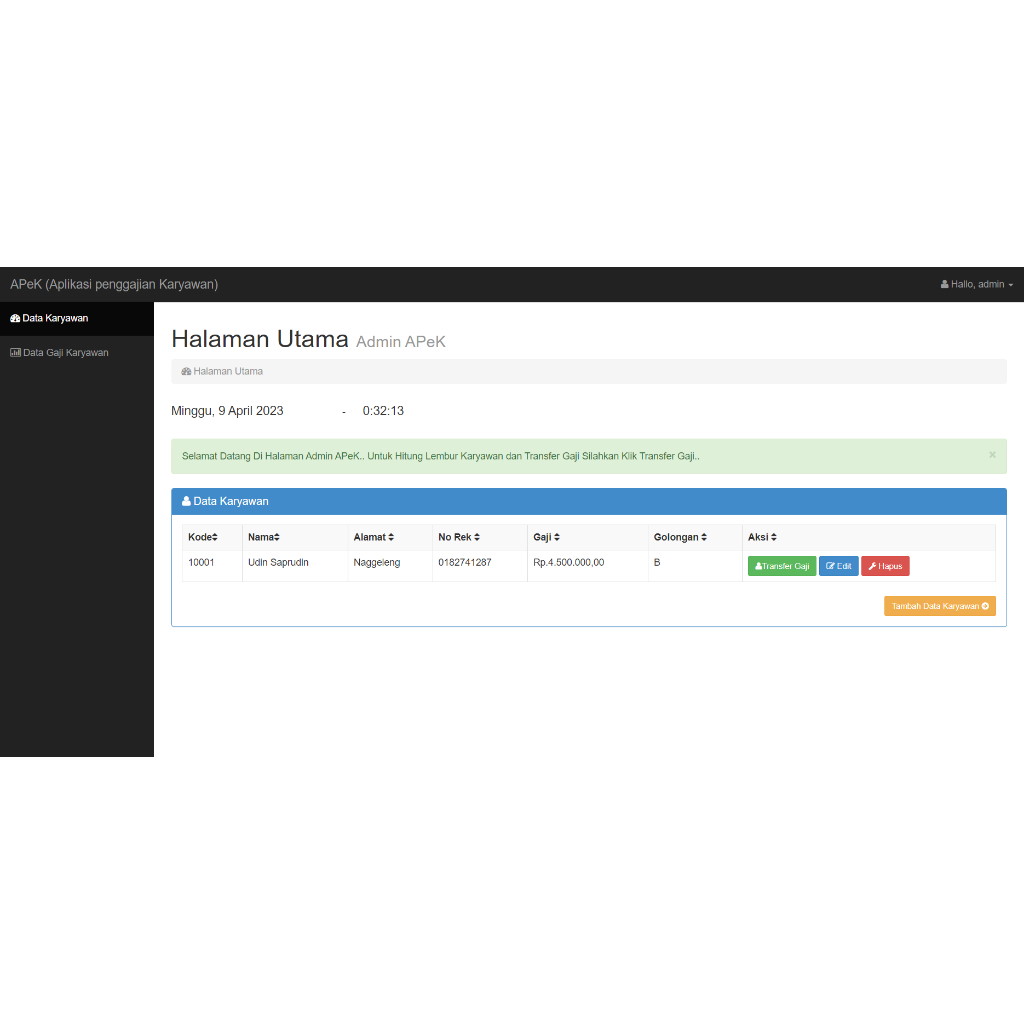Click the Alamat column sort icon

(x=391, y=538)
